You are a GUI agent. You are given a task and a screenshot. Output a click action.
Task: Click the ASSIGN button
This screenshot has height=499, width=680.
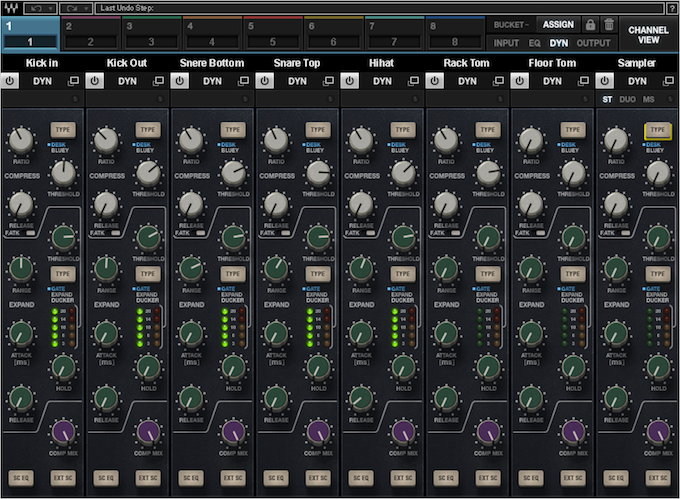558,25
